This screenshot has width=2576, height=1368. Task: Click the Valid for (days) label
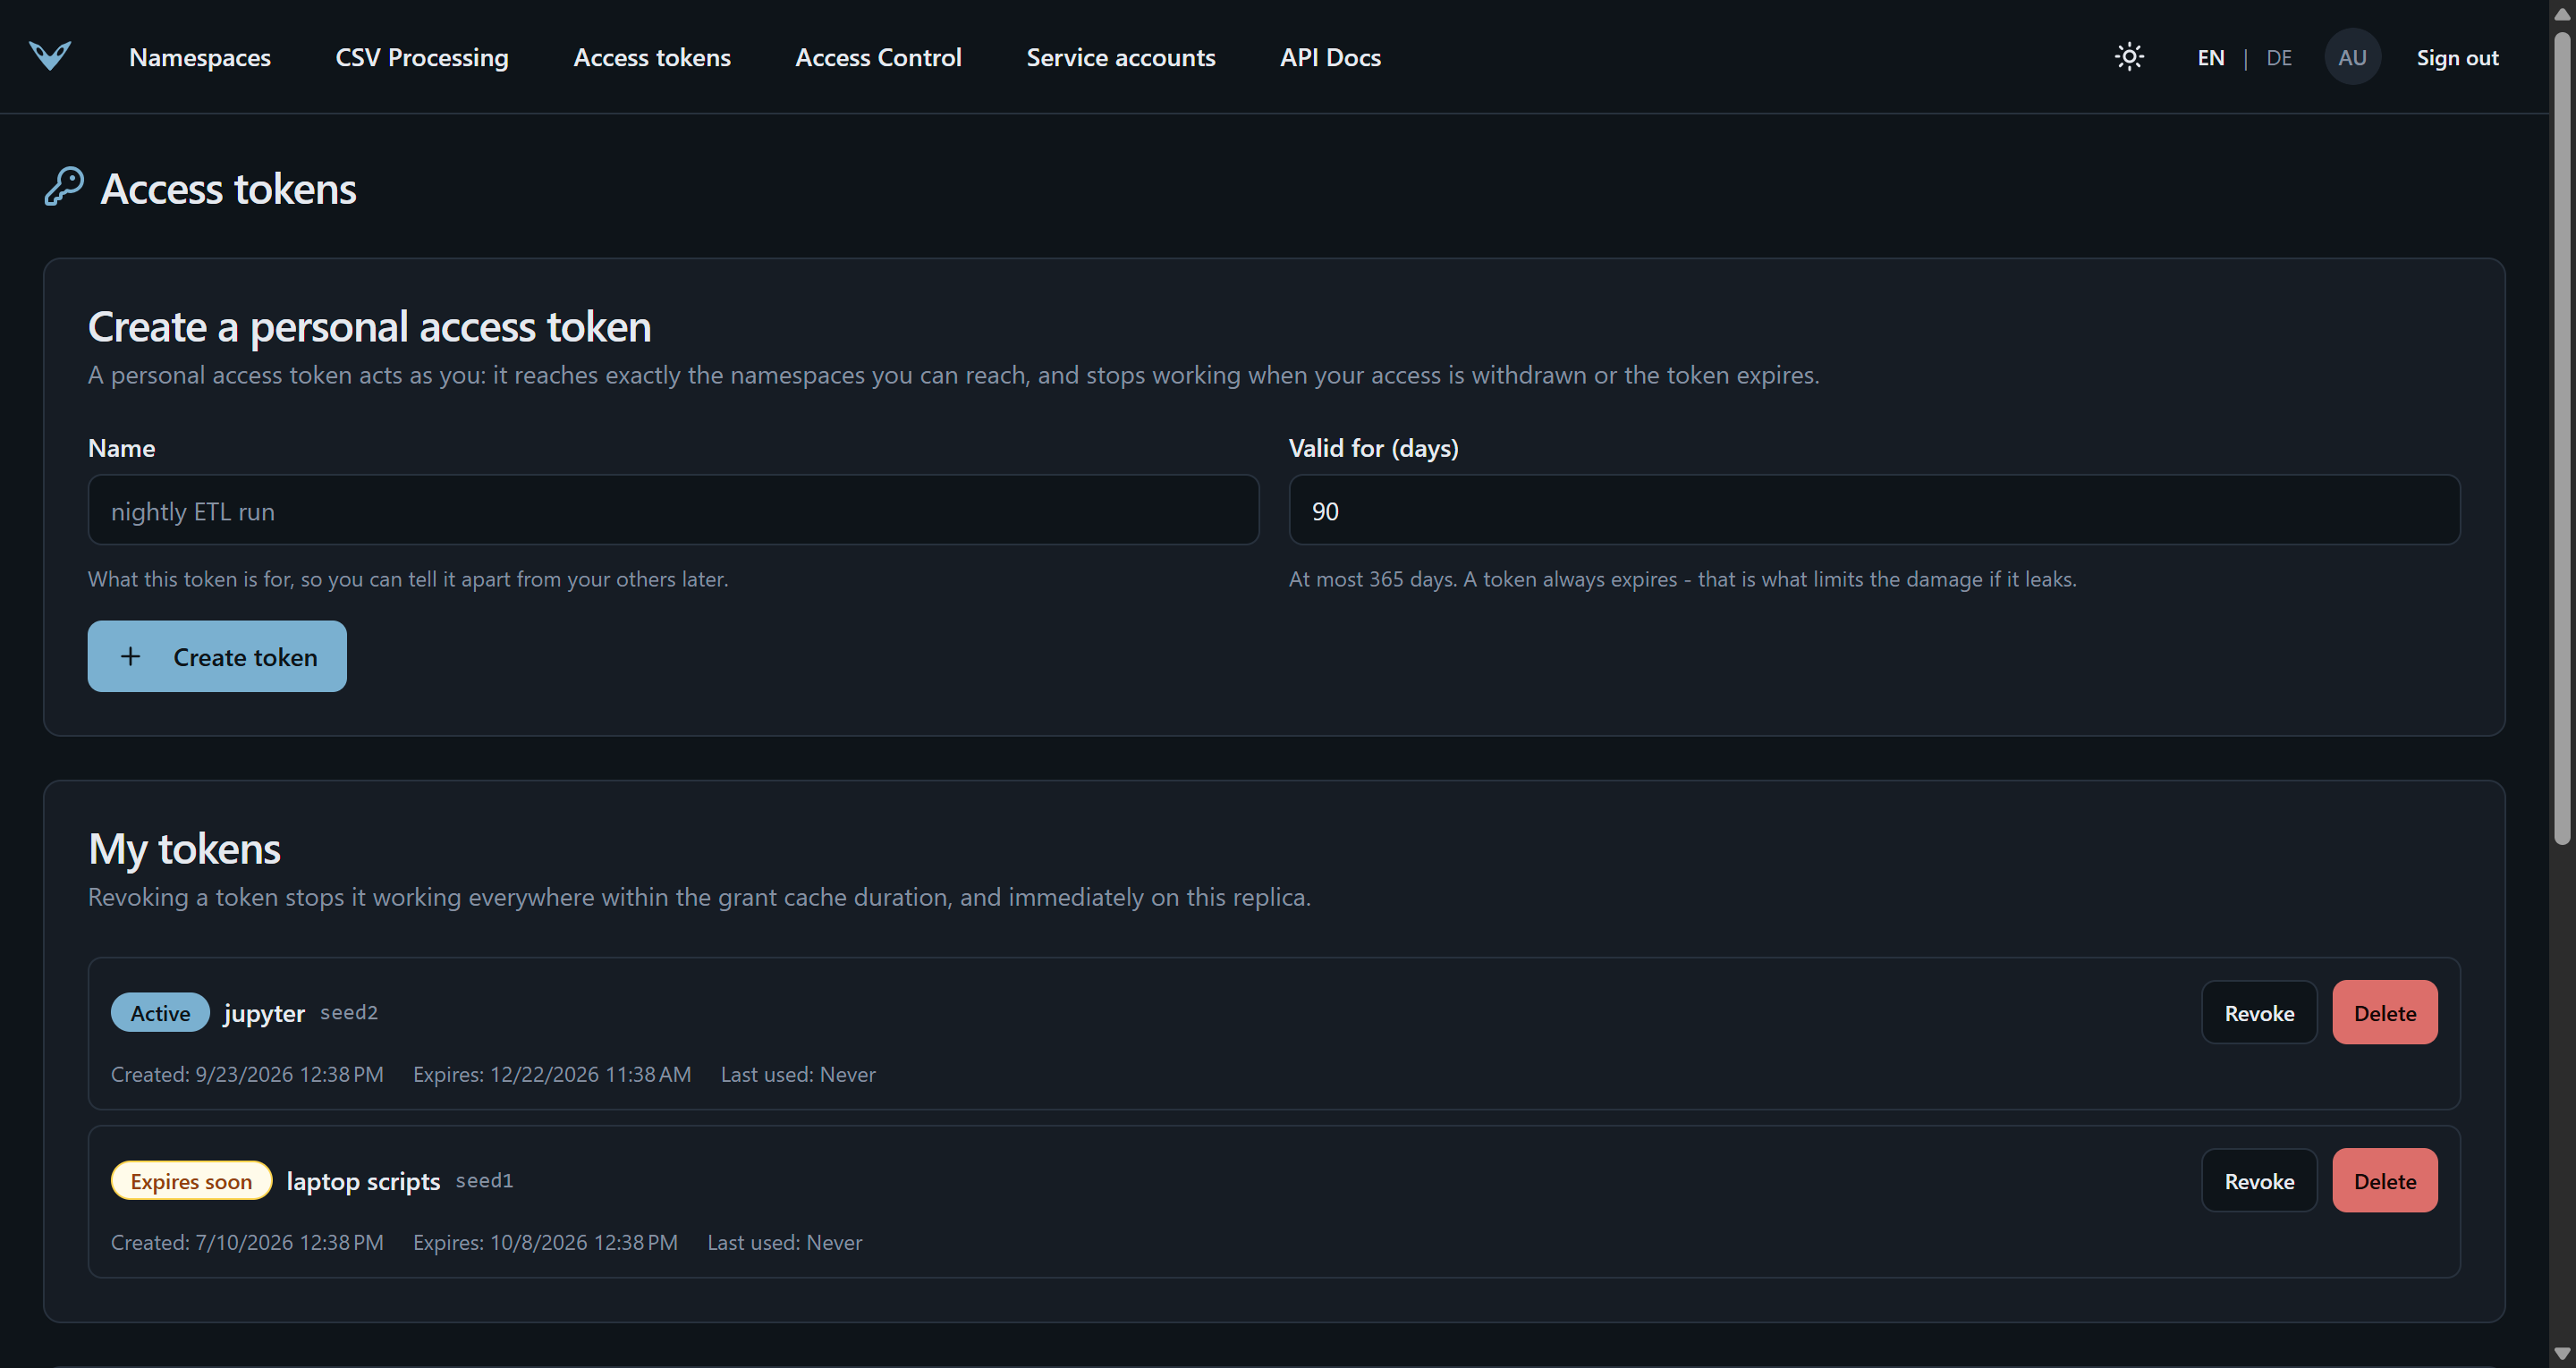click(x=1373, y=447)
